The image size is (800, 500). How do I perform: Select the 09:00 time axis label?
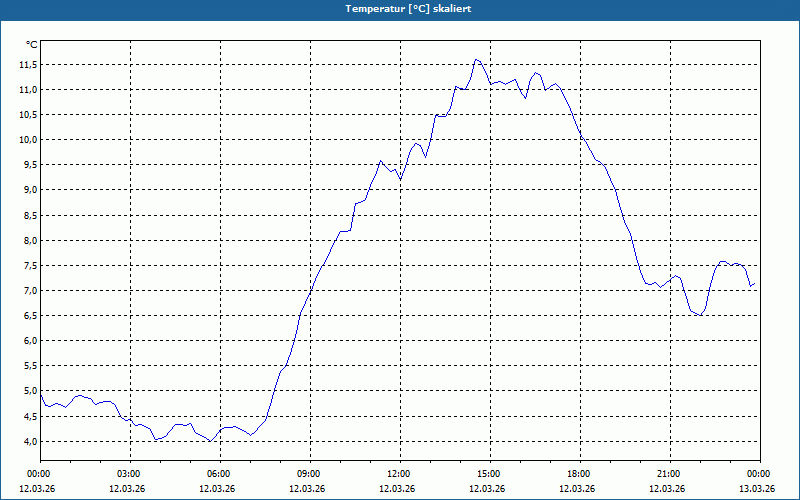pos(310,474)
